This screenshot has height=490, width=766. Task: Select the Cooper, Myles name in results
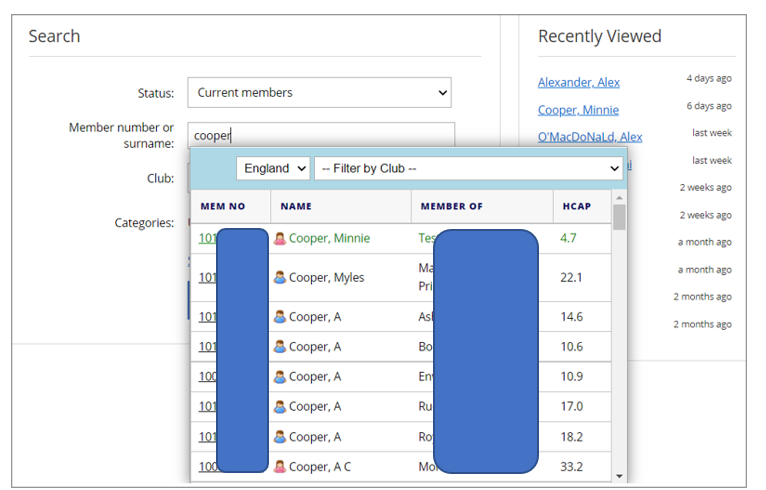(326, 277)
